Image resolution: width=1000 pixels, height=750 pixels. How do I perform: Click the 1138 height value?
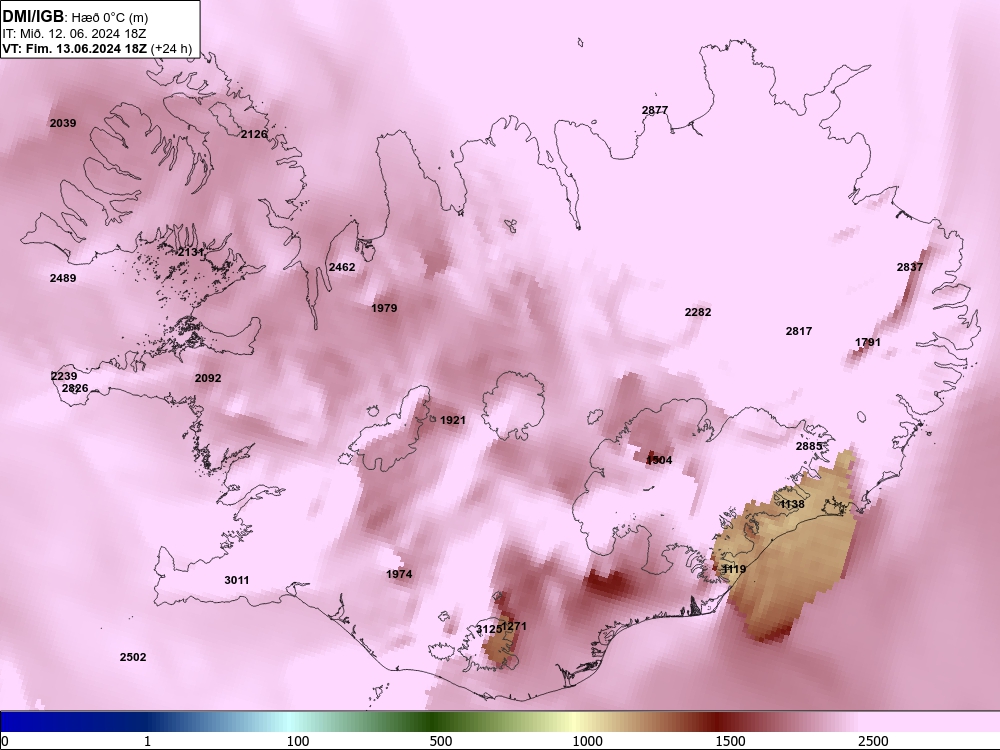coord(792,504)
